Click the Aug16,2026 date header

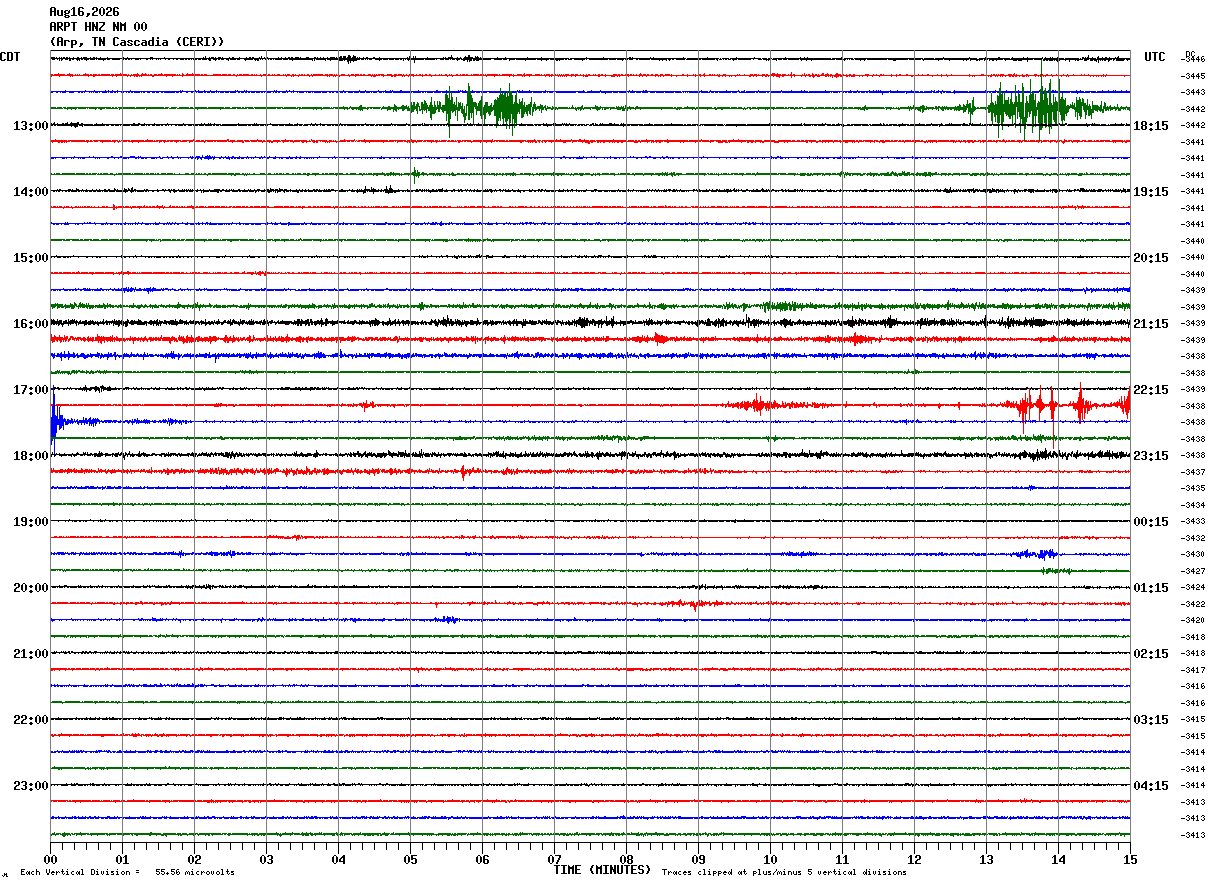point(84,12)
